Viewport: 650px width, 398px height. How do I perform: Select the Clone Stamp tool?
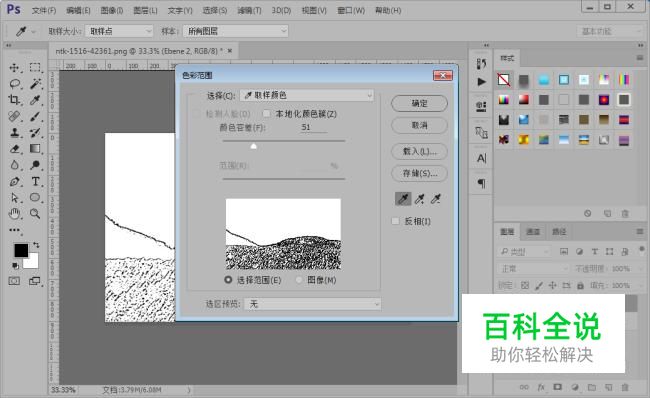pos(15,132)
